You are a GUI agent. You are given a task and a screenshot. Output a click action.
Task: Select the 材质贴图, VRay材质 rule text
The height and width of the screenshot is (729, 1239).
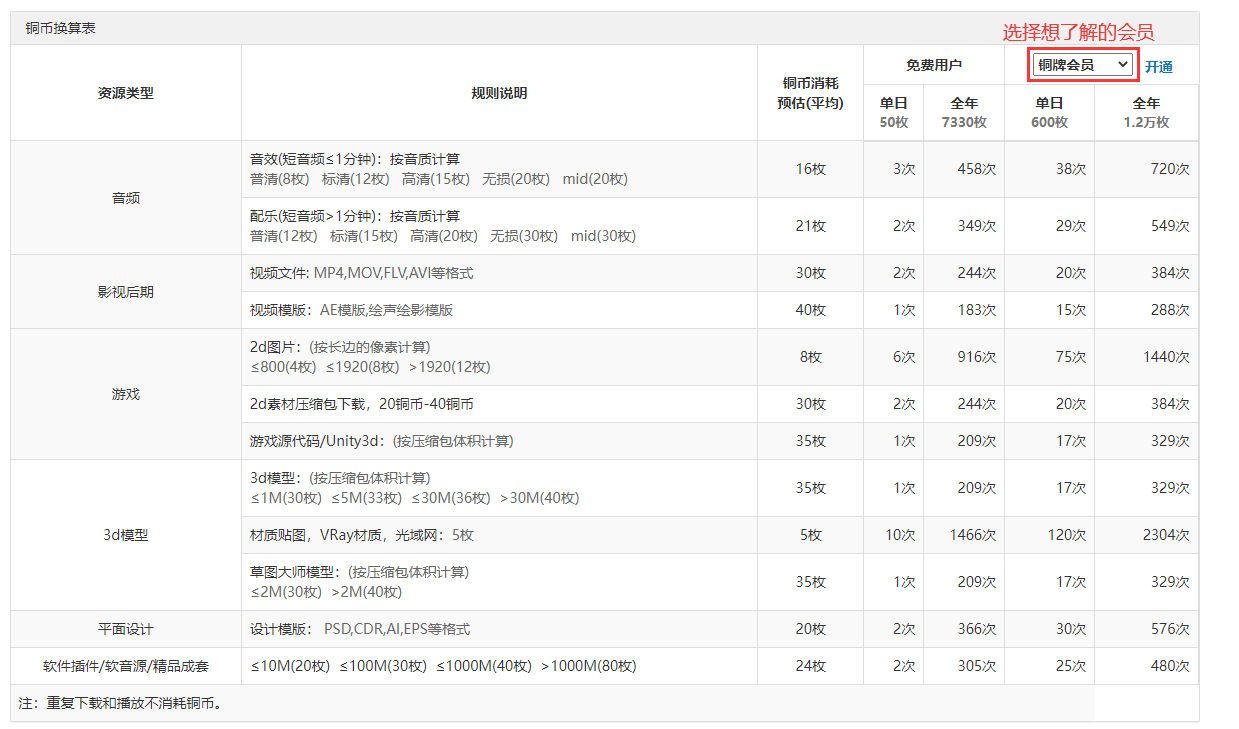(x=362, y=535)
